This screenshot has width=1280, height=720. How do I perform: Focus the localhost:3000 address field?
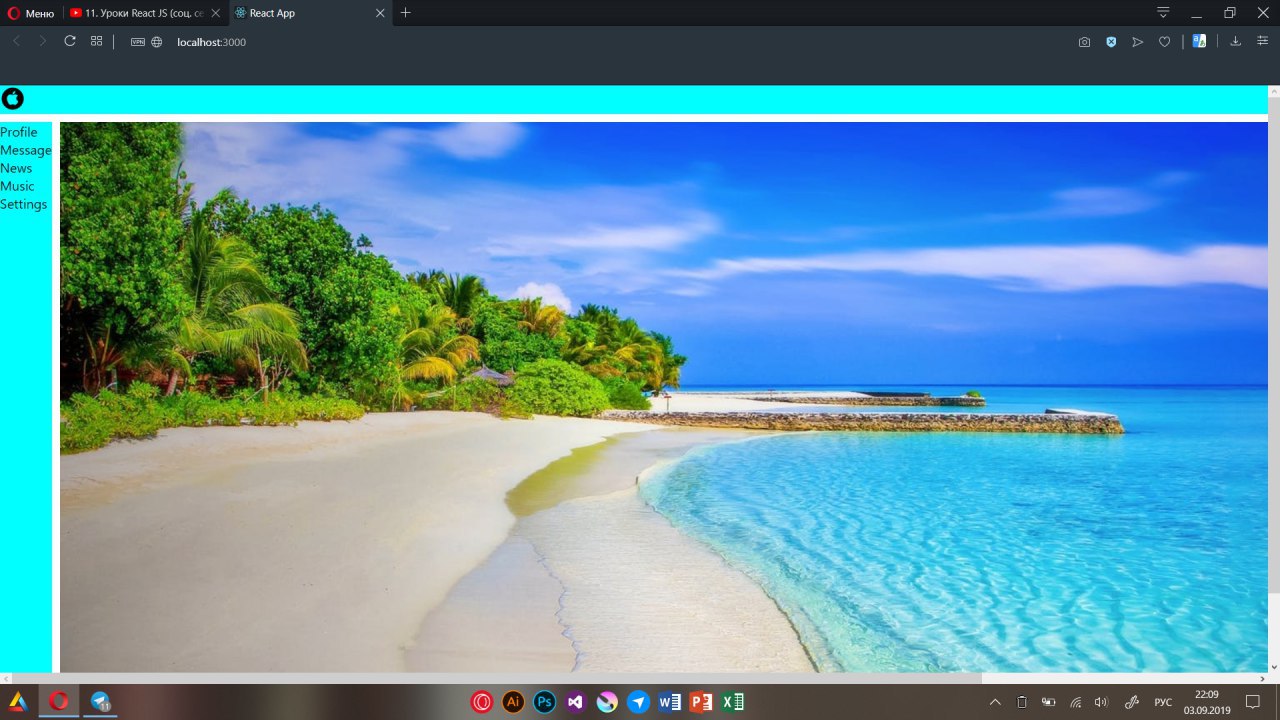pyautogui.click(x=212, y=42)
